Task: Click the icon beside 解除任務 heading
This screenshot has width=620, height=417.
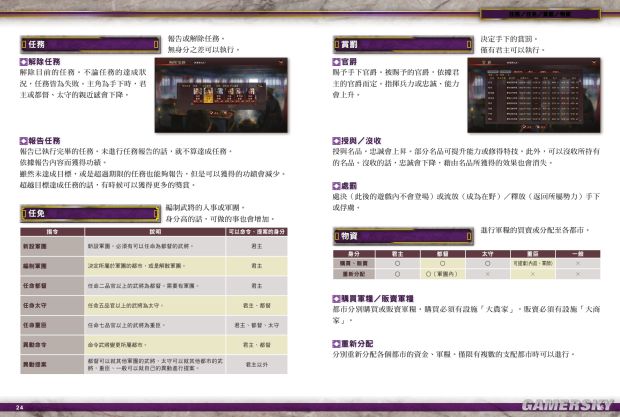Action: click(x=24, y=62)
